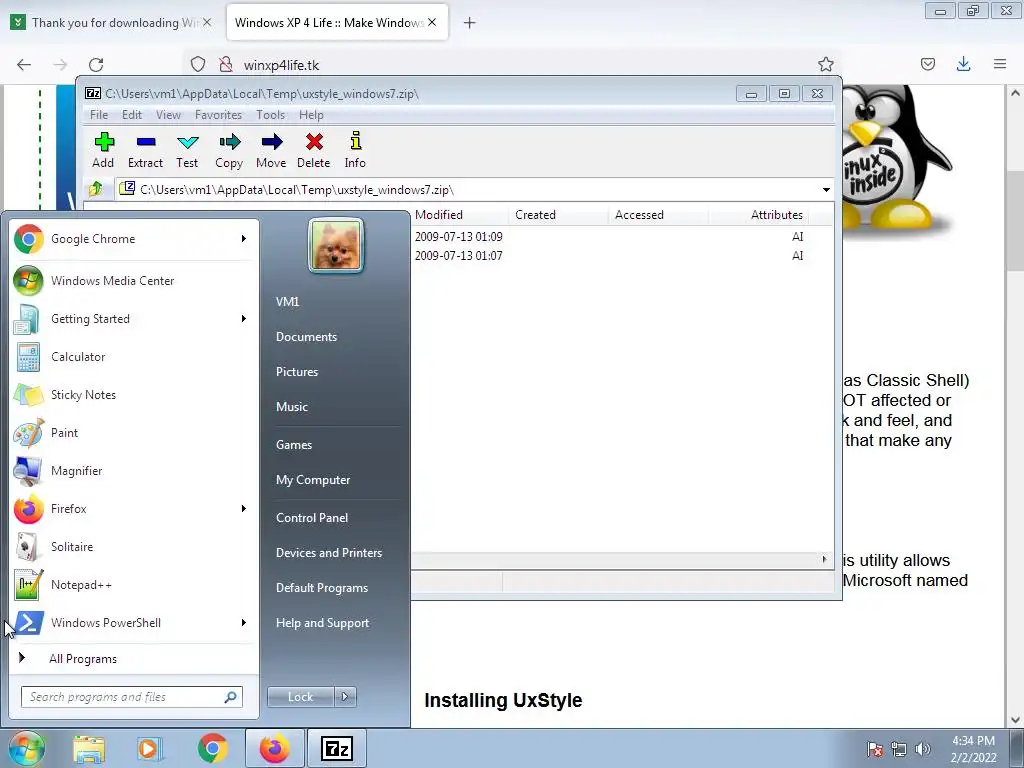Viewport: 1024px width, 768px height.
Task: Click the red Delete icon in 7-Zip
Action: coord(313,150)
